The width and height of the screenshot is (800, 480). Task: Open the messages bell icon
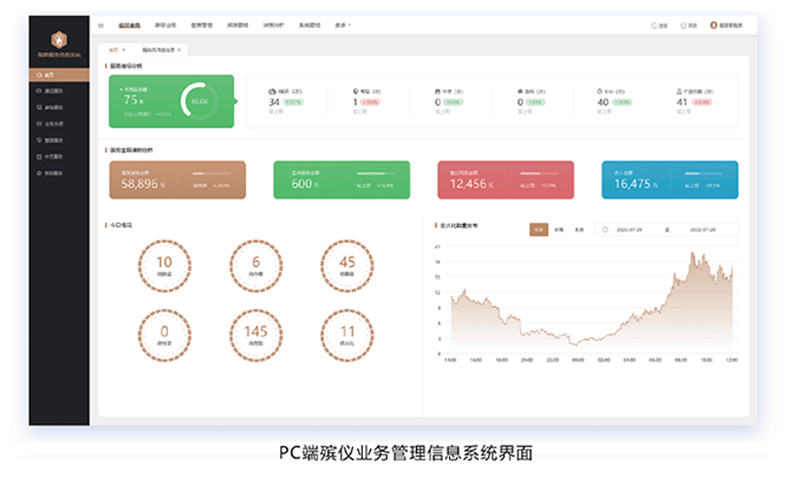tap(684, 25)
